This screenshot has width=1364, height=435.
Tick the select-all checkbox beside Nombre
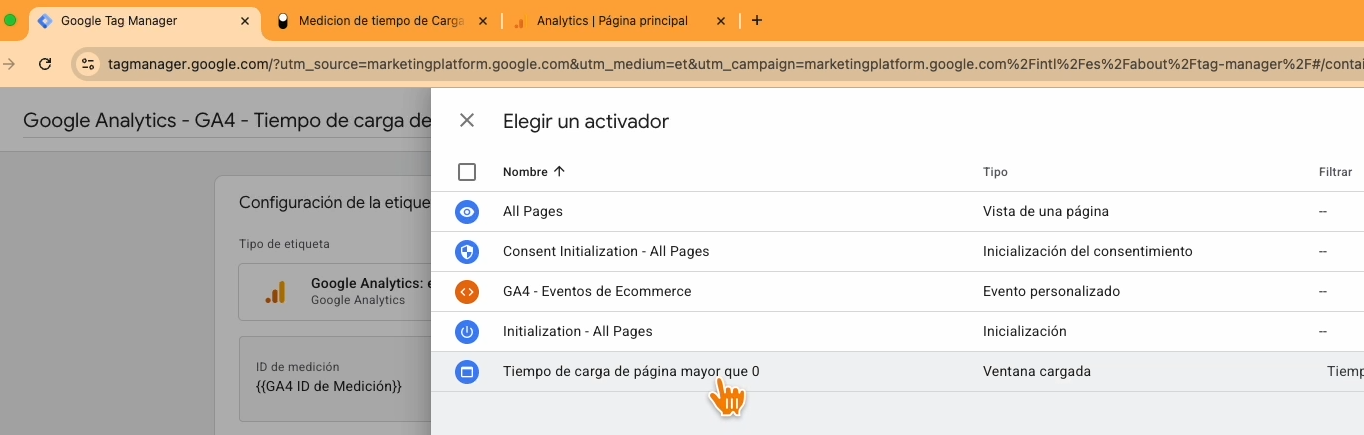(x=467, y=172)
